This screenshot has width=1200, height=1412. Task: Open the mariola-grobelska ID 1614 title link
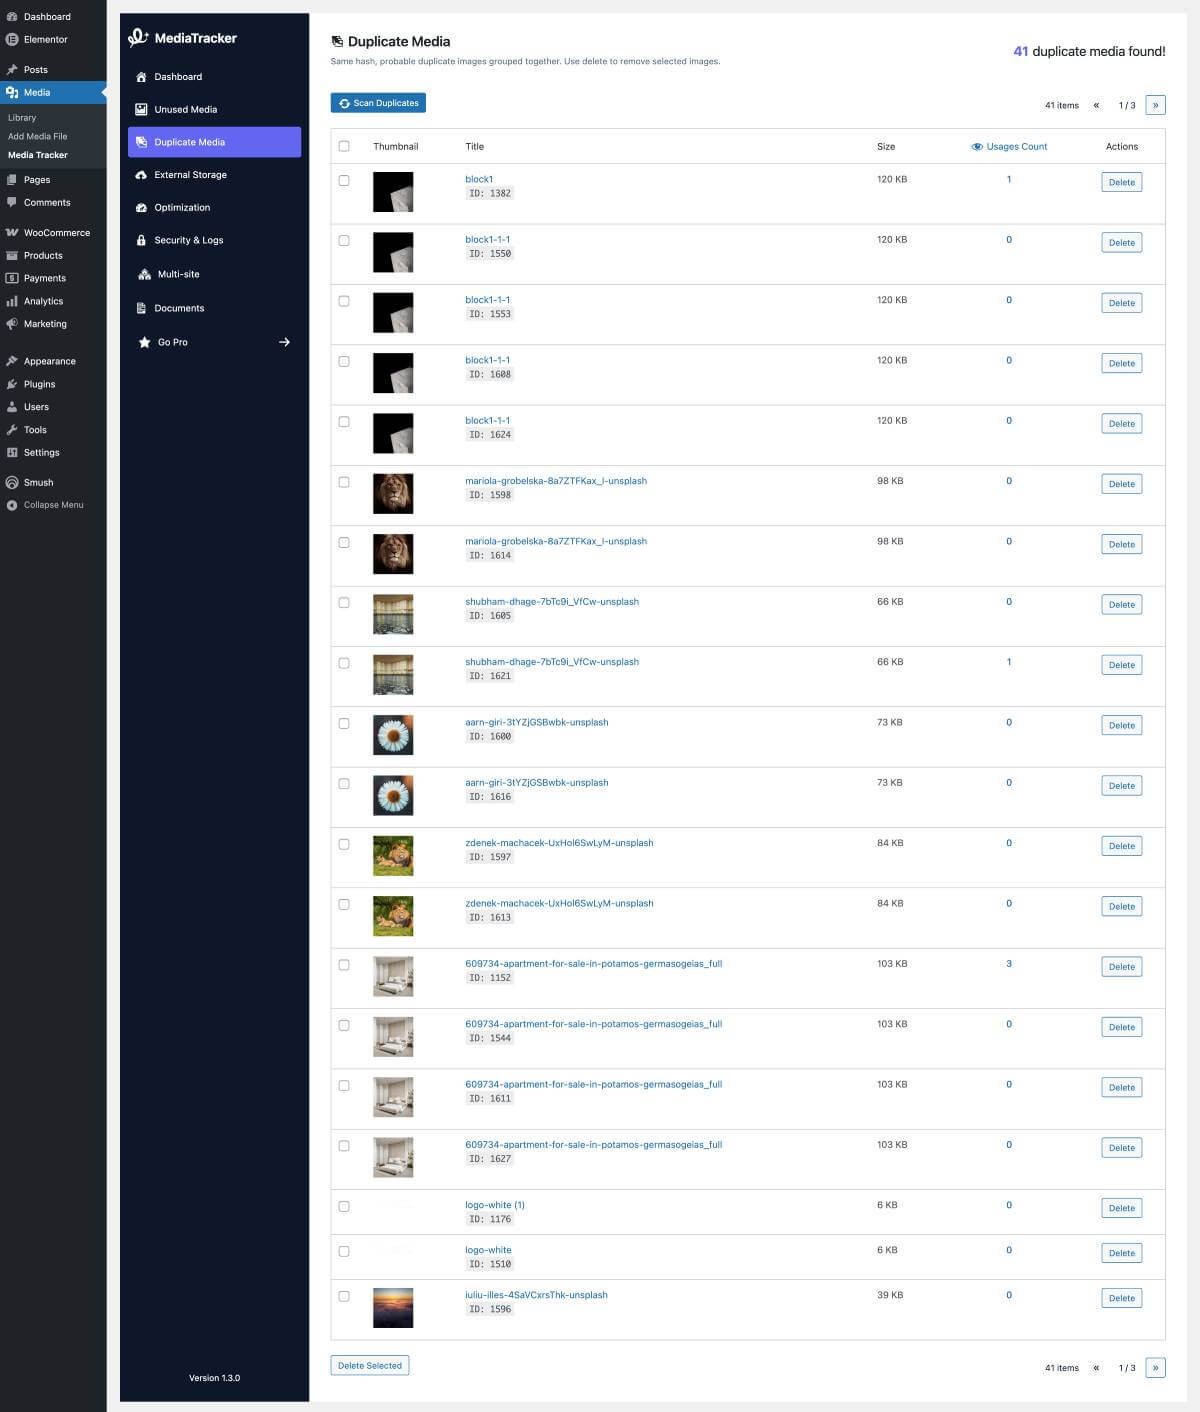(556, 541)
